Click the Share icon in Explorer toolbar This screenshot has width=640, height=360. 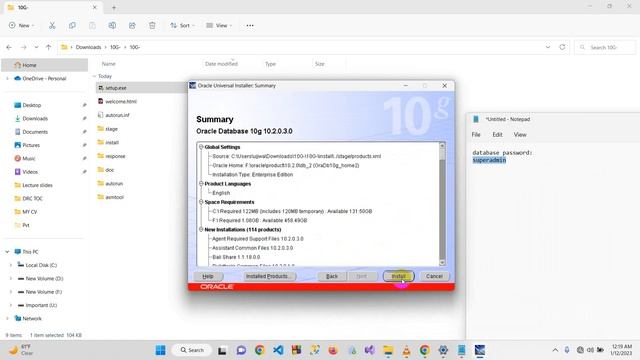click(132, 25)
